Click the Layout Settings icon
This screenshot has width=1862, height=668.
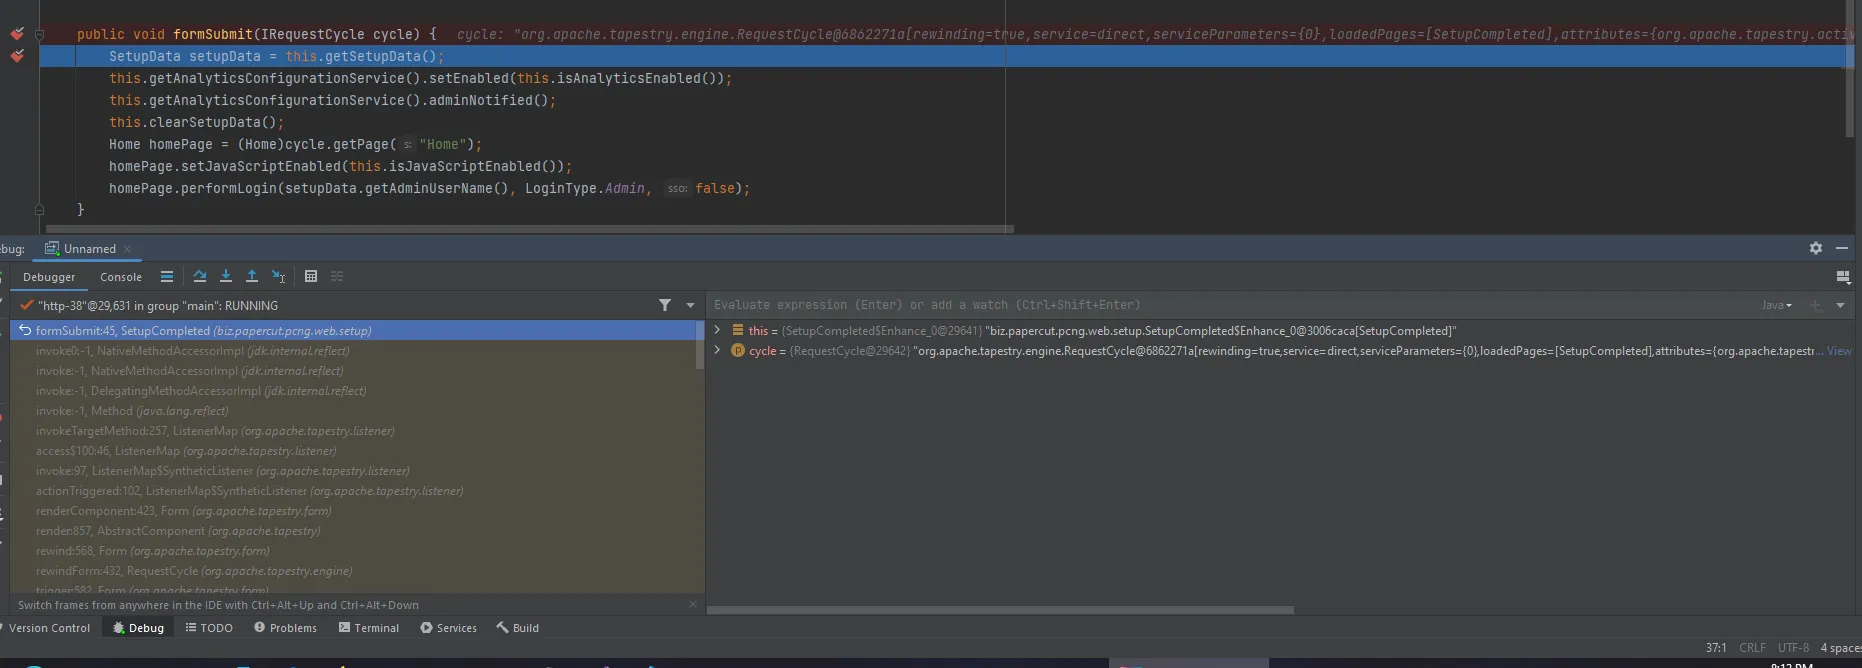coord(1843,277)
